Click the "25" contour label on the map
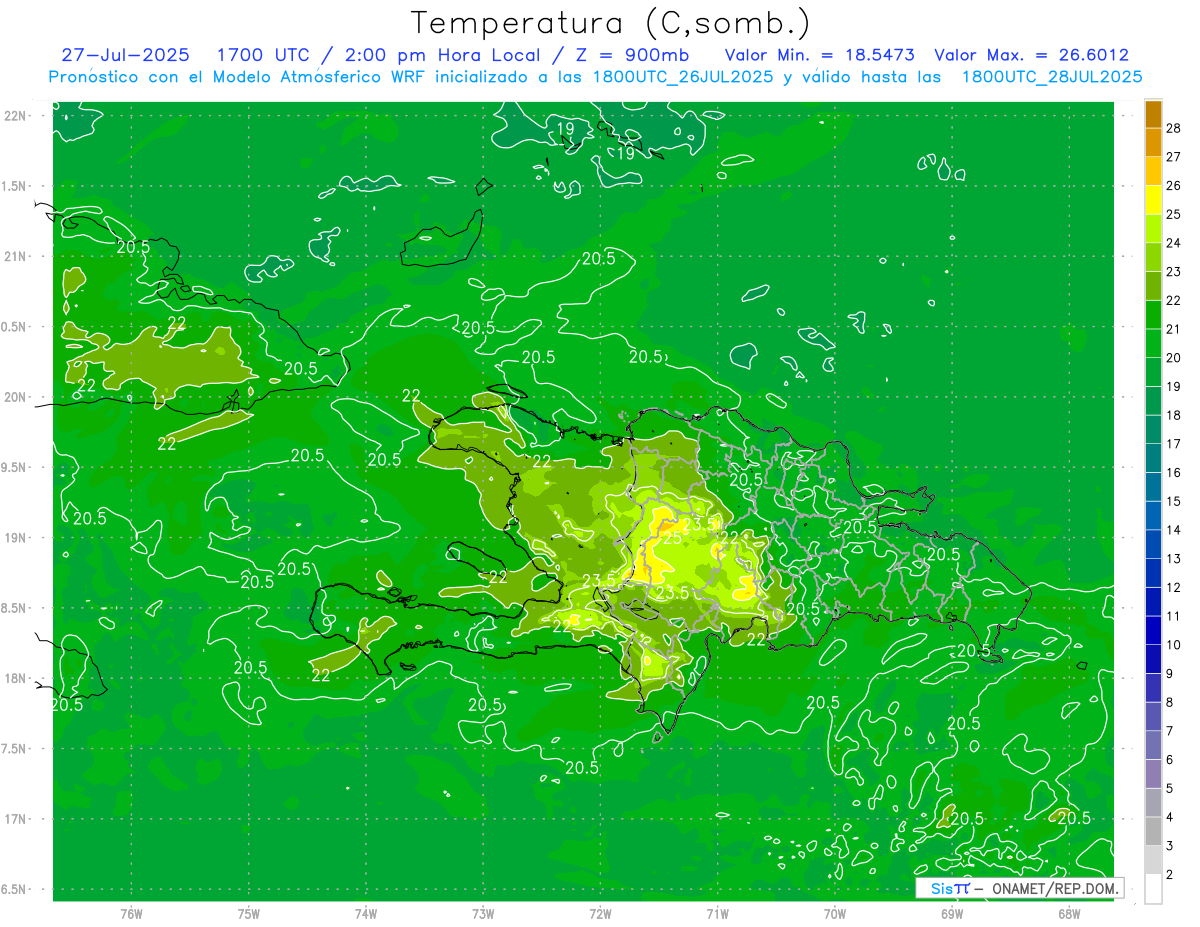This screenshot has height=927, width=1200. point(673,538)
